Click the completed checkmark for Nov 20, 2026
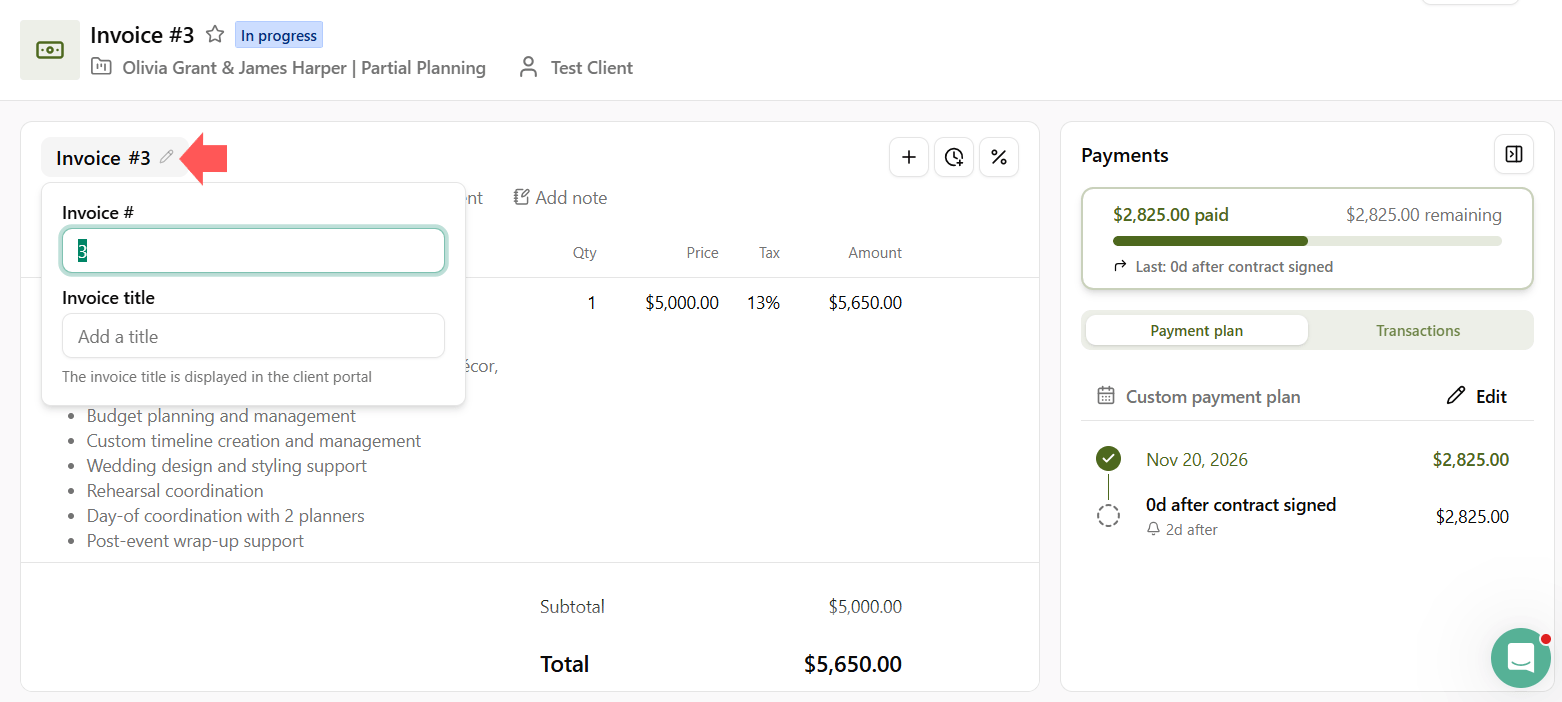 click(1108, 459)
